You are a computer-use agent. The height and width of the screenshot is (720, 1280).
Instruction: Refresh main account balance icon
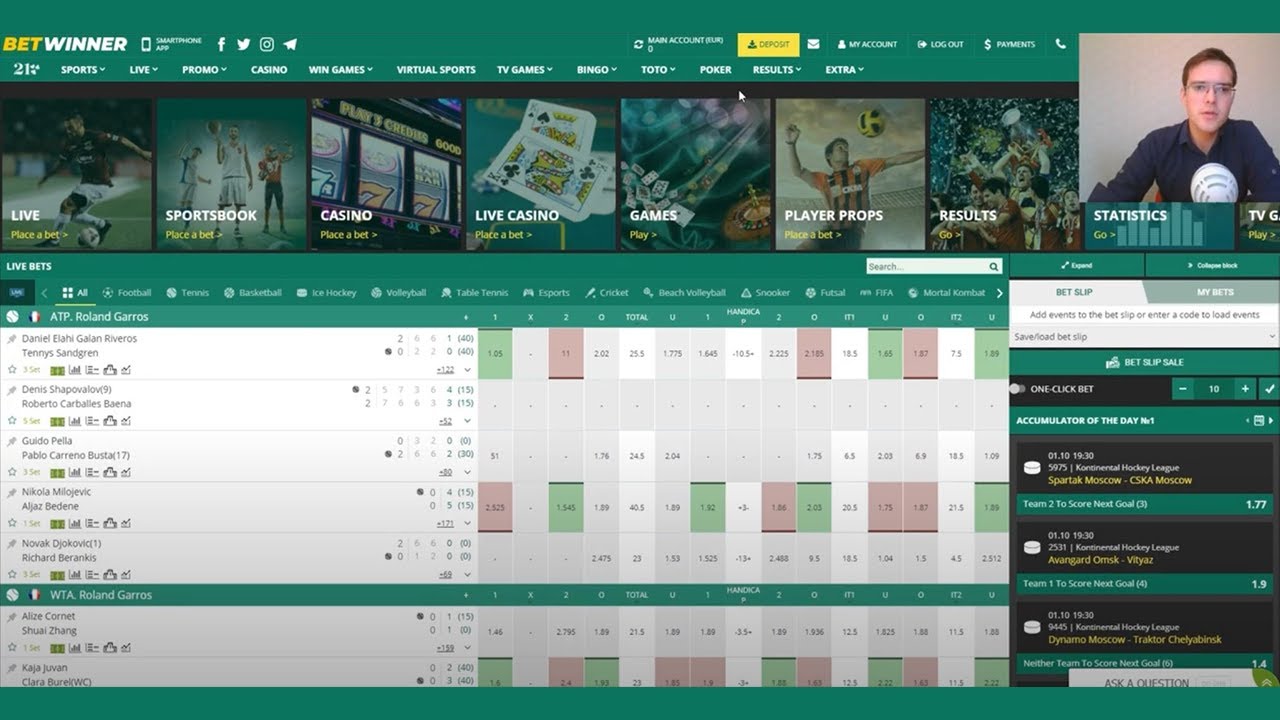[x=638, y=44]
